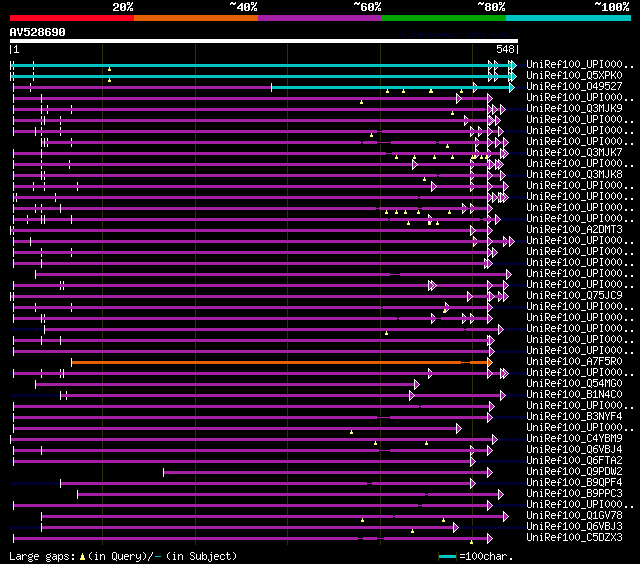
Task: Click the cyan segment of the O49527 alignment
Action: click(x=393, y=87)
